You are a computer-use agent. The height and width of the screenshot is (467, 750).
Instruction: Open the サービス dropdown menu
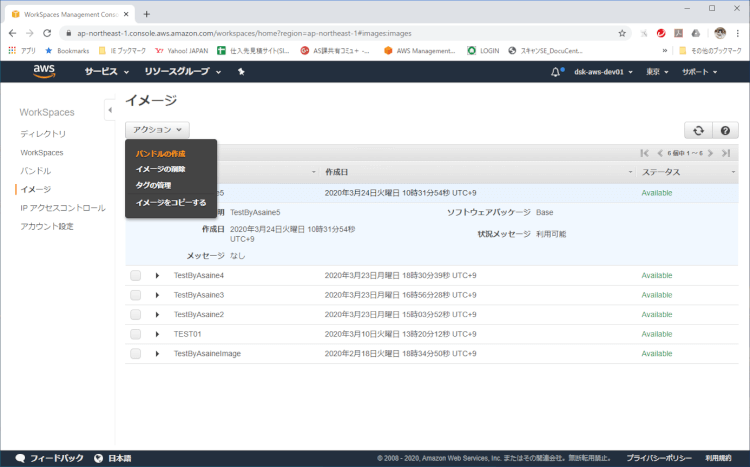click(107, 72)
